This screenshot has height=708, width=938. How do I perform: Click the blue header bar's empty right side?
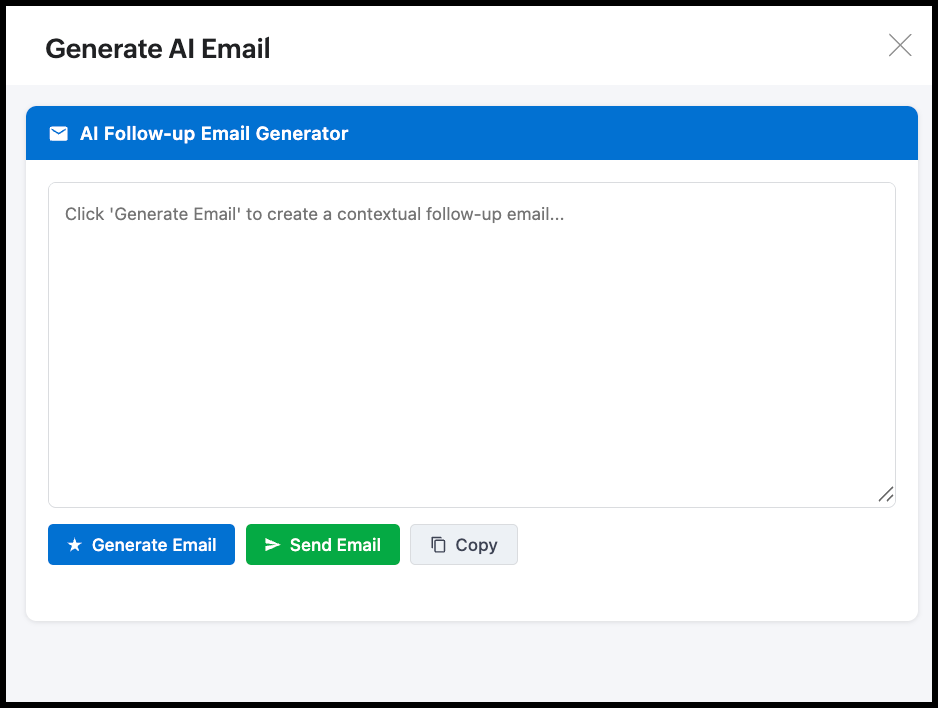(x=700, y=133)
